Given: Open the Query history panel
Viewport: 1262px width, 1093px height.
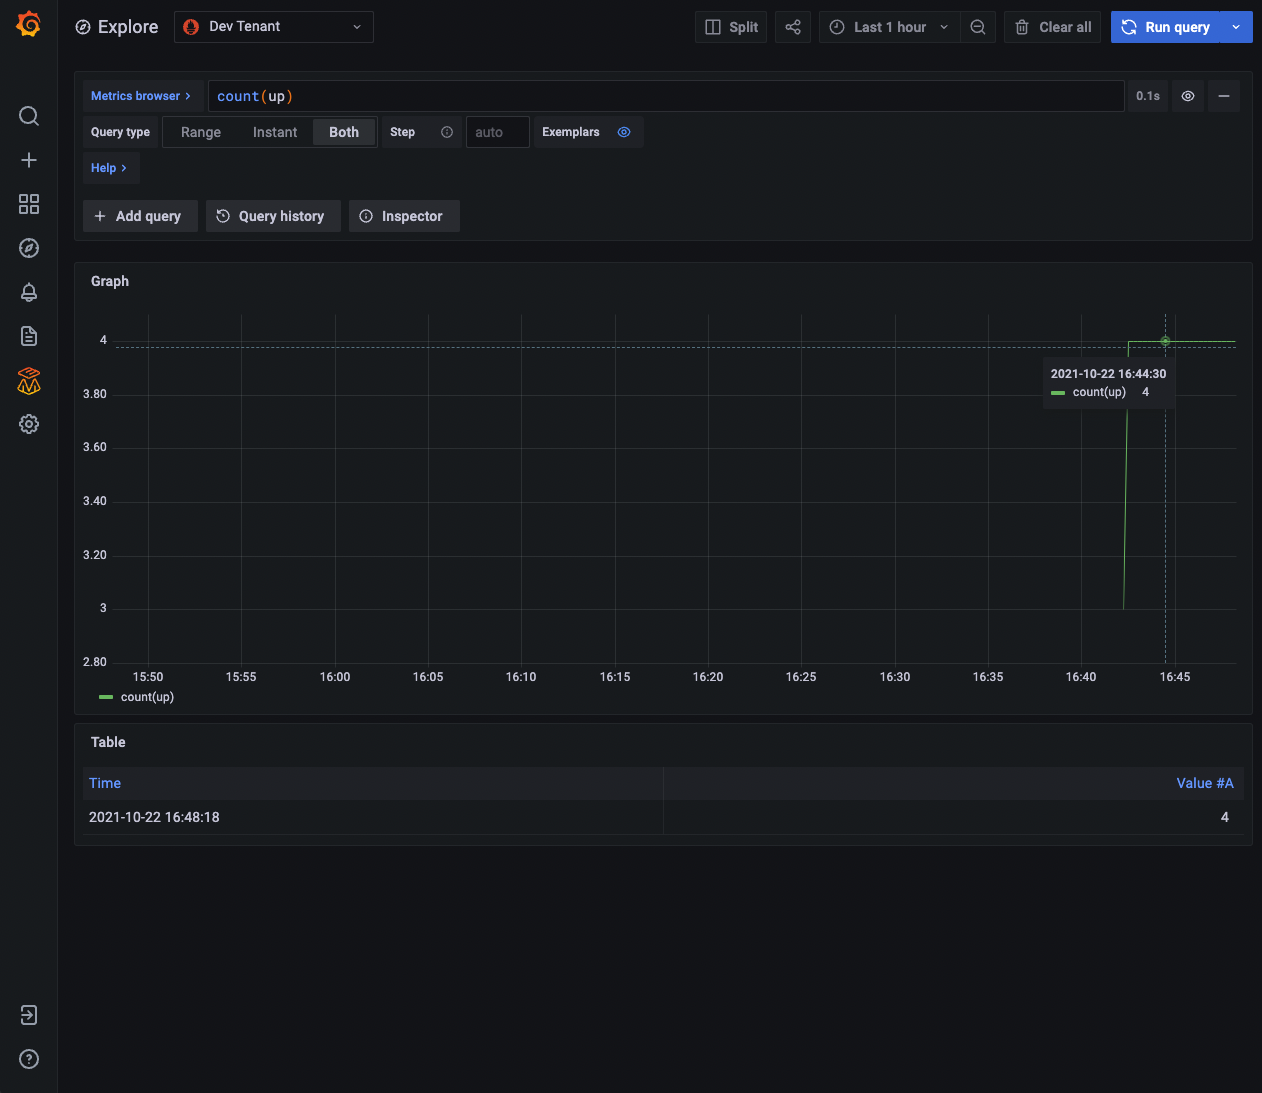Looking at the screenshot, I should click(x=272, y=215).
